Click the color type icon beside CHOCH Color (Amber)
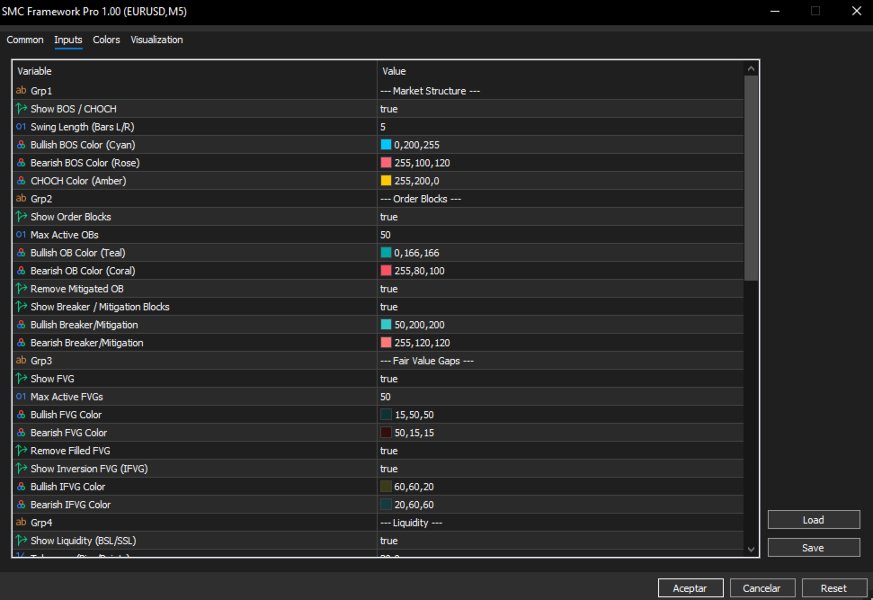873x600 pixels. [21, 180]
